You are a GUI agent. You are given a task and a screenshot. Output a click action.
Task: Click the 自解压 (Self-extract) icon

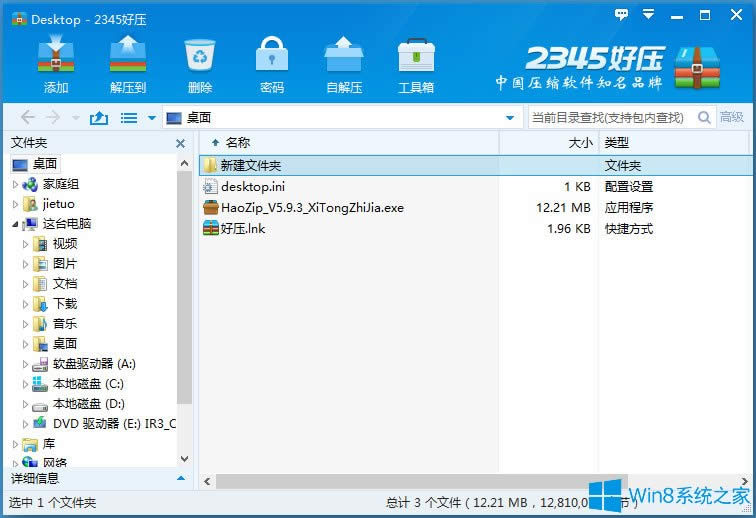(344, 62)
